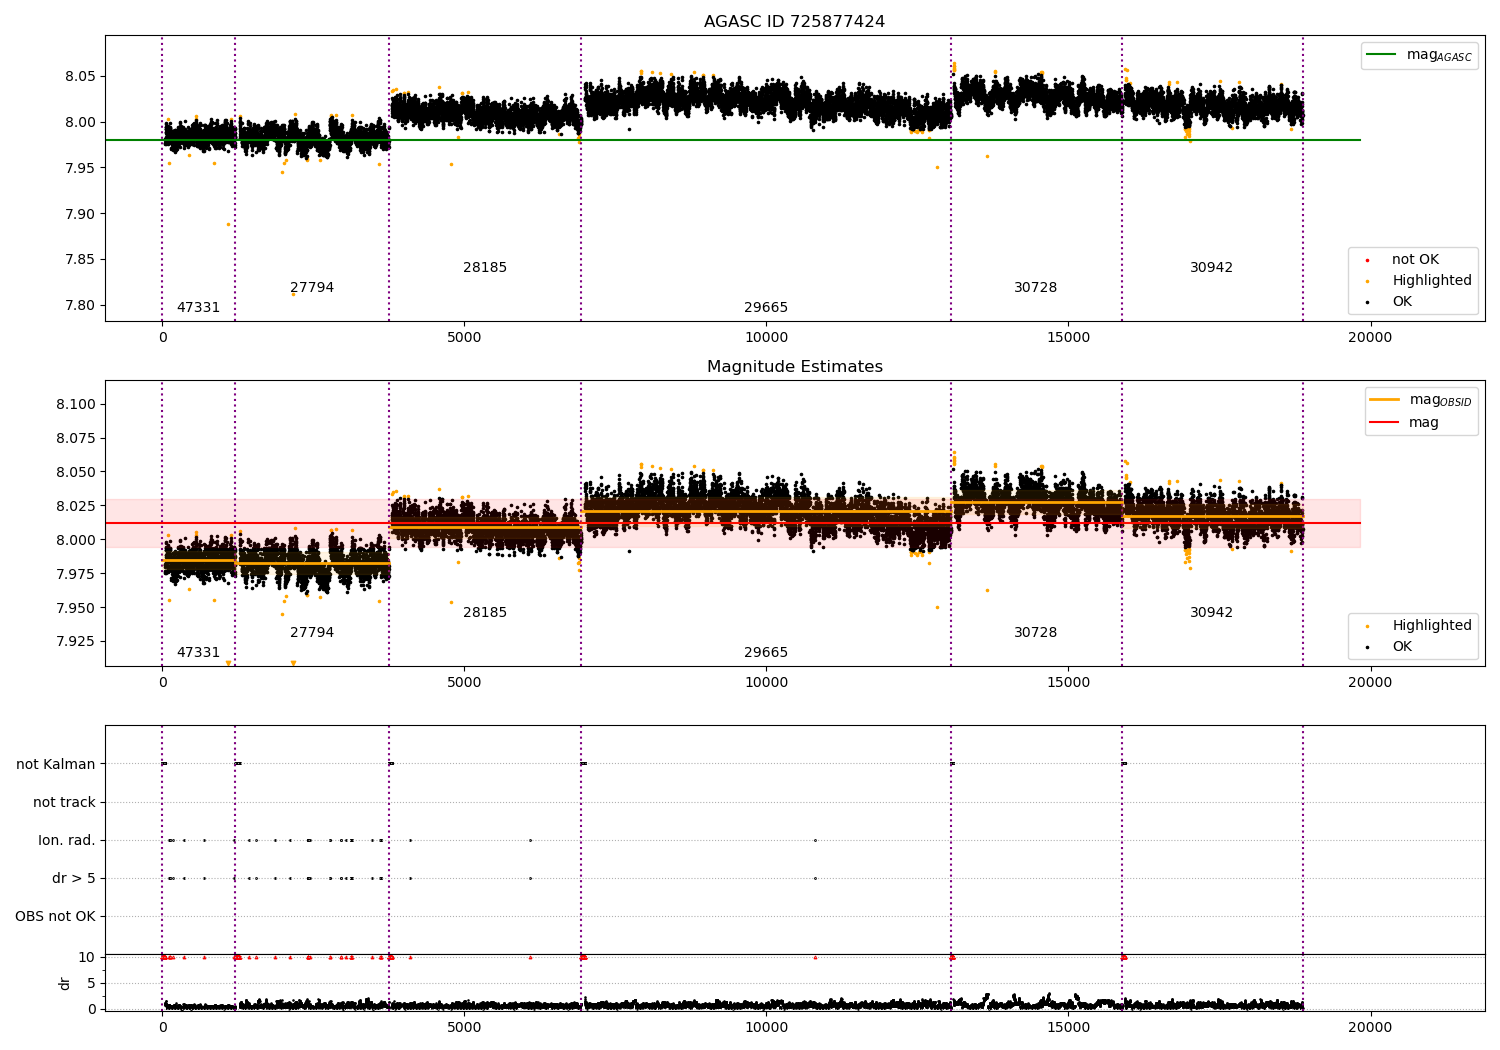Screen dimensions: 1500x1050
Task: Click OBSID label "28185" in Magnitude Estimates plot
Action: pos(485,613)
